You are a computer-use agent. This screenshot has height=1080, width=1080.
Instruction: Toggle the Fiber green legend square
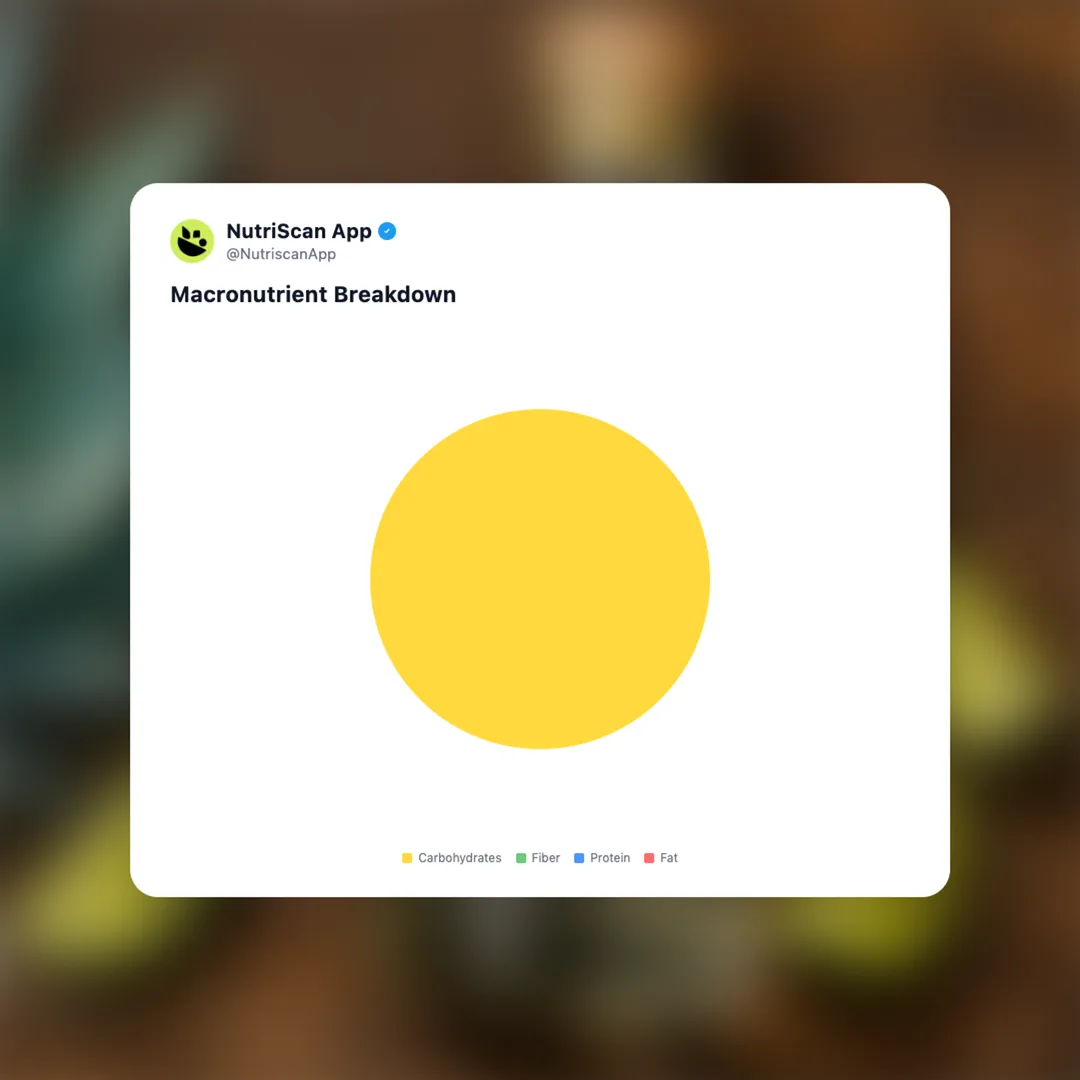pos(521,858)
